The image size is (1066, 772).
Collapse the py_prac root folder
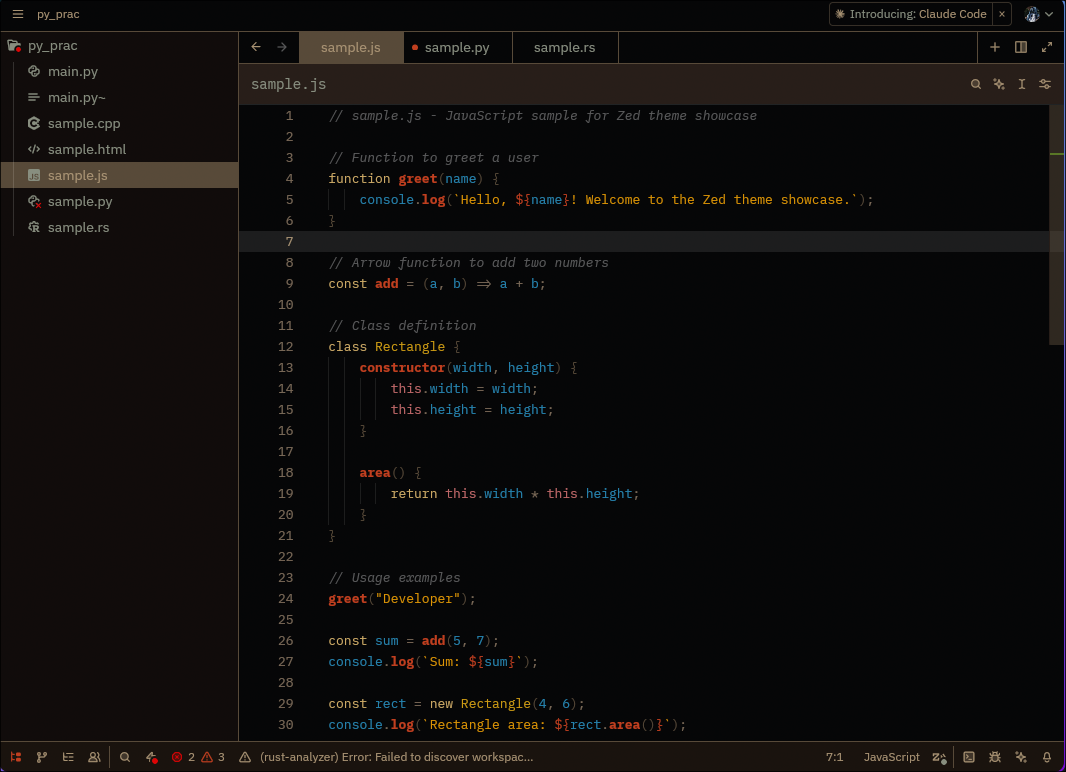(119, 46)
